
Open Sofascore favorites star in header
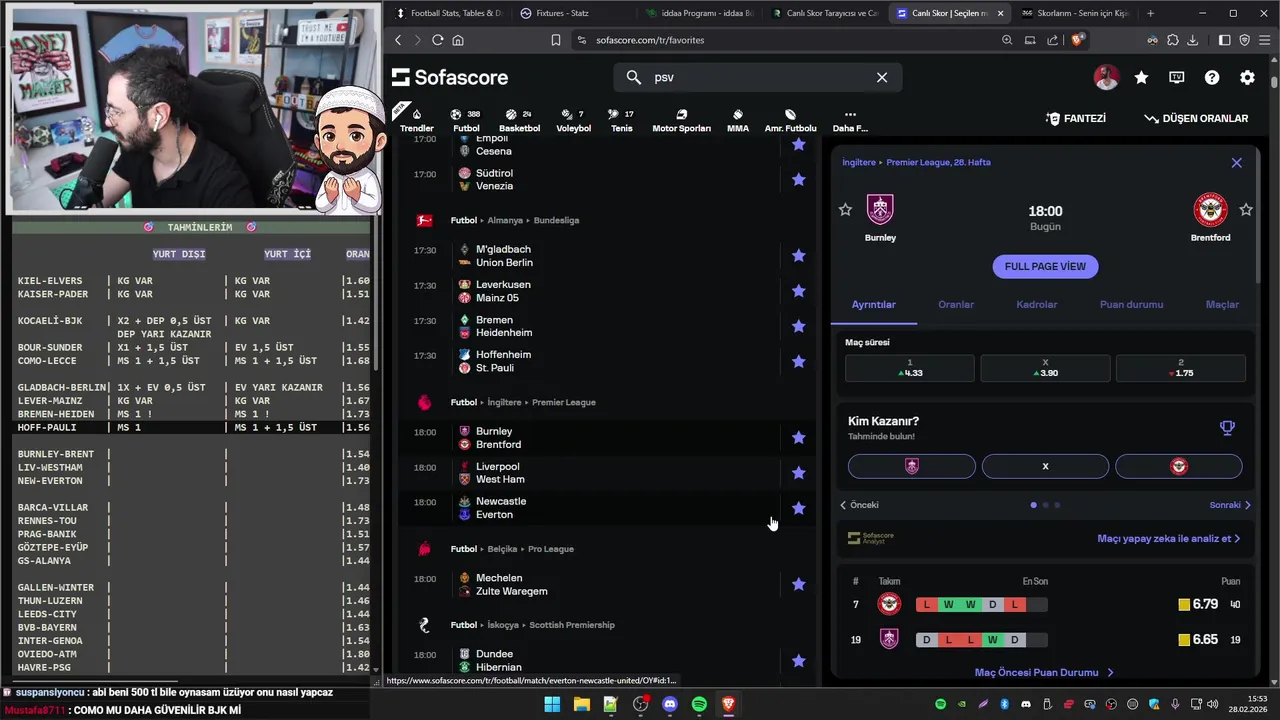[x=1141, y=77]
